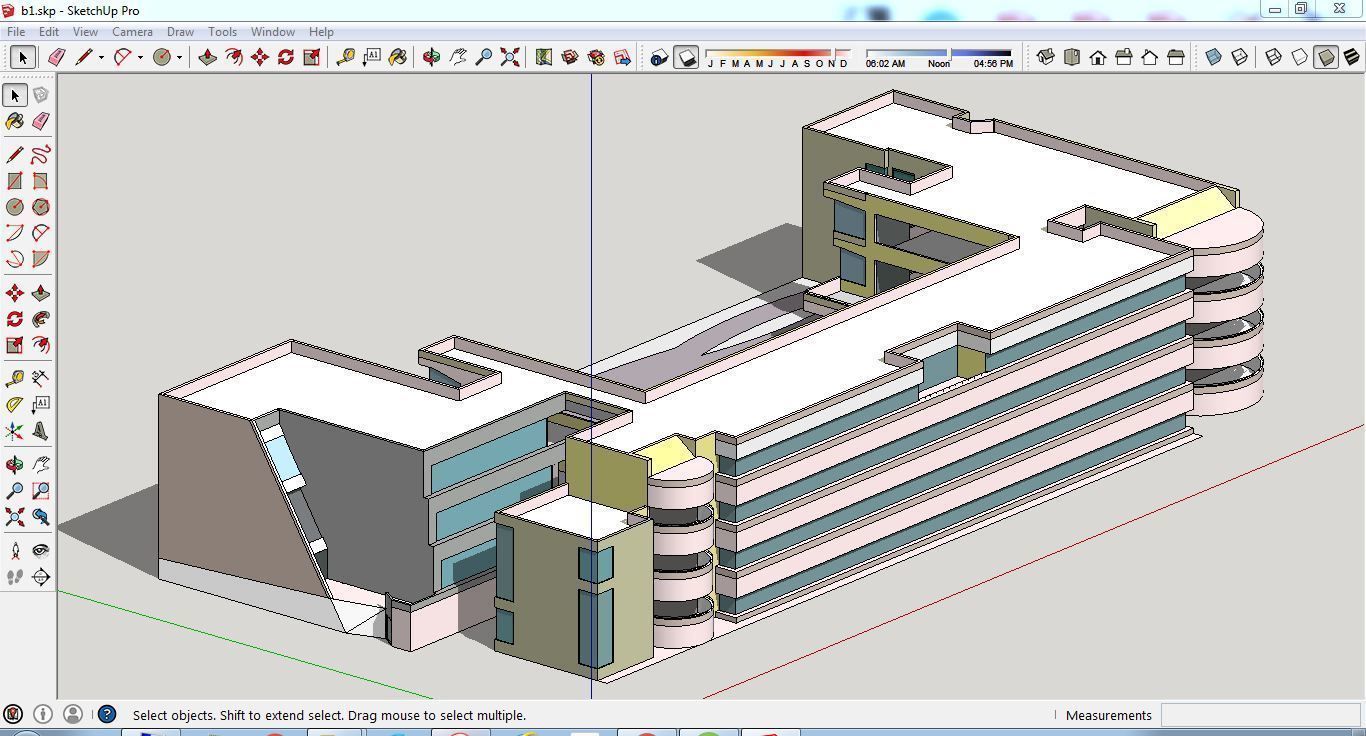Choose the Rotated Rectangle tool
This screenshot has height=736, width=1366.
point(41,181)
